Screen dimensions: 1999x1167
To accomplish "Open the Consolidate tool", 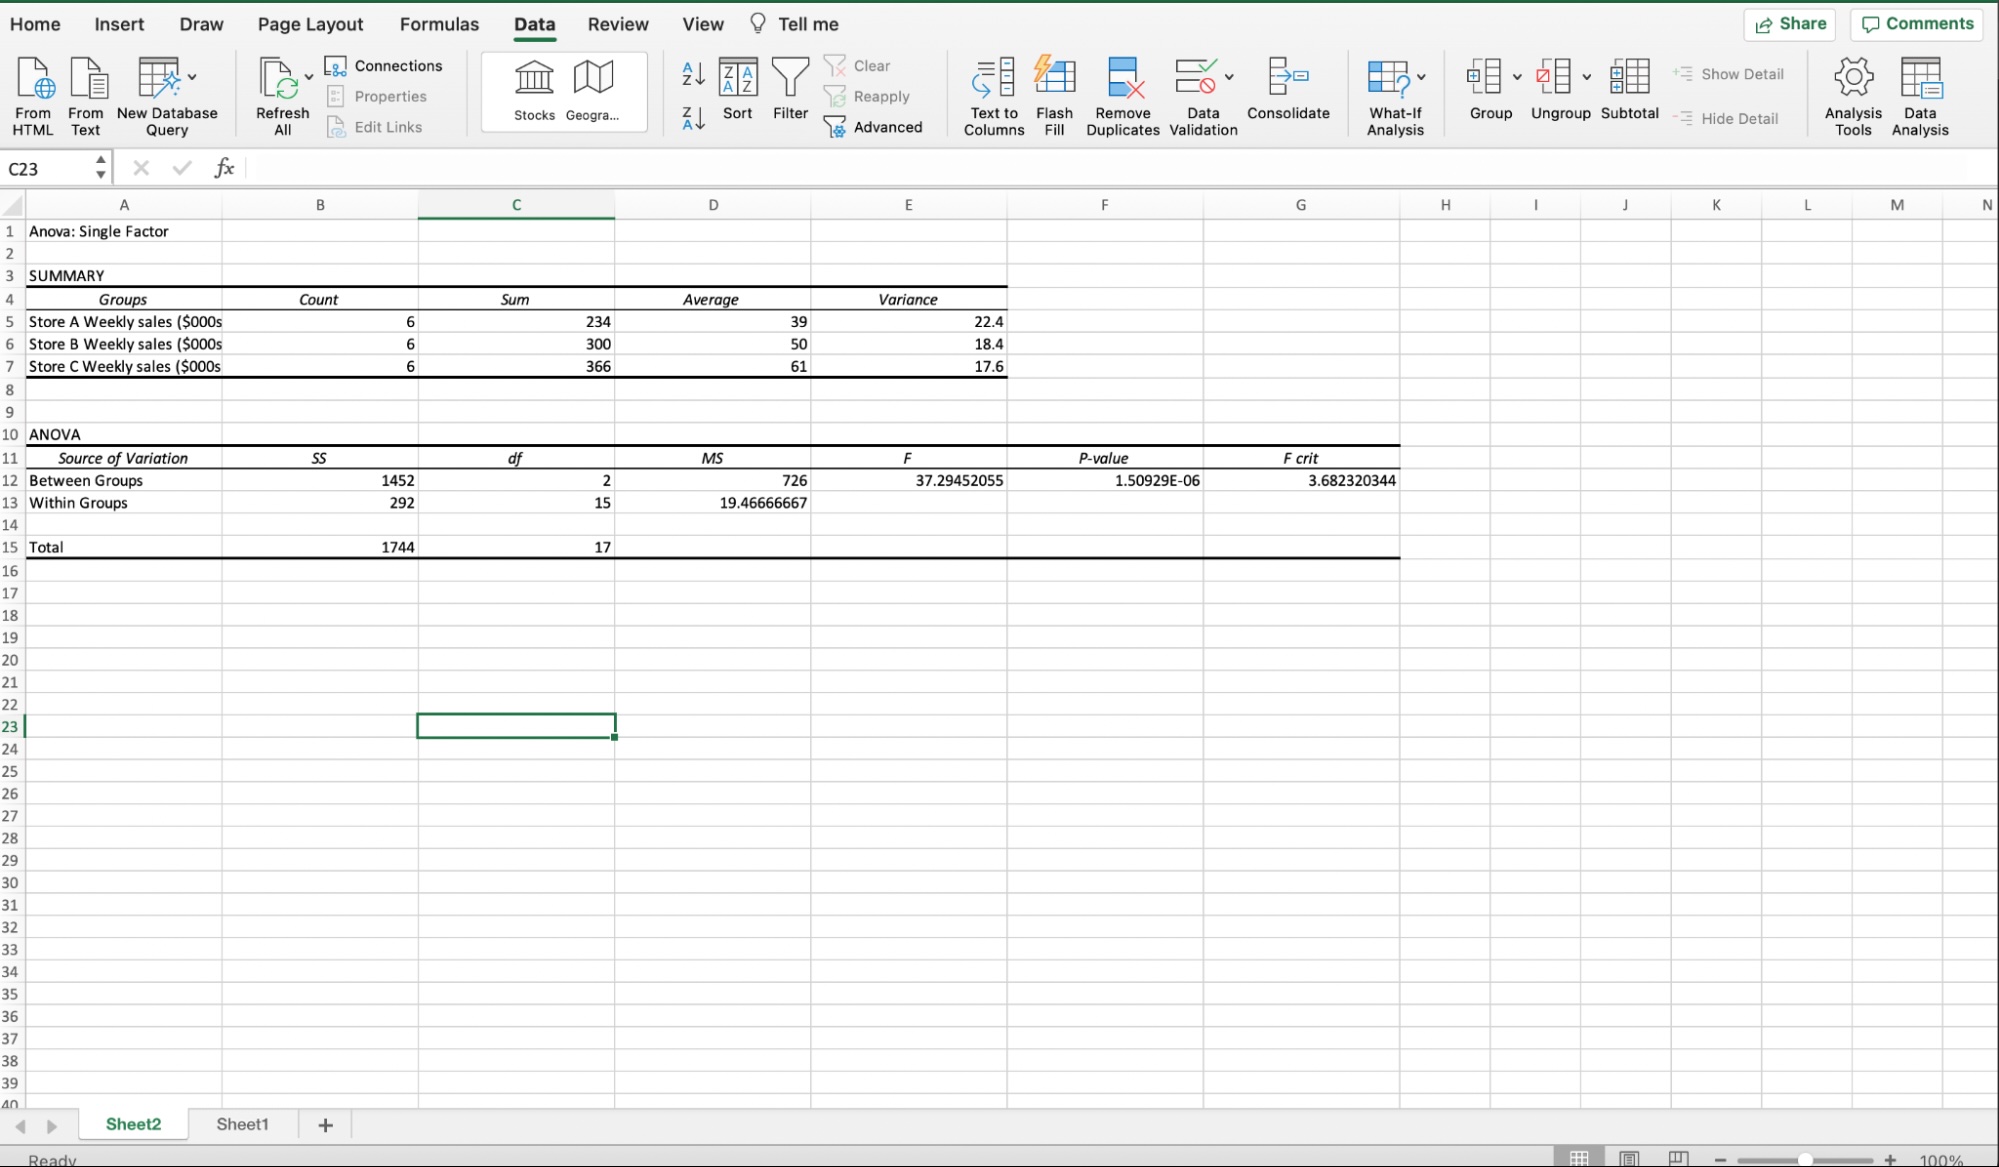I will [1288, 89].
